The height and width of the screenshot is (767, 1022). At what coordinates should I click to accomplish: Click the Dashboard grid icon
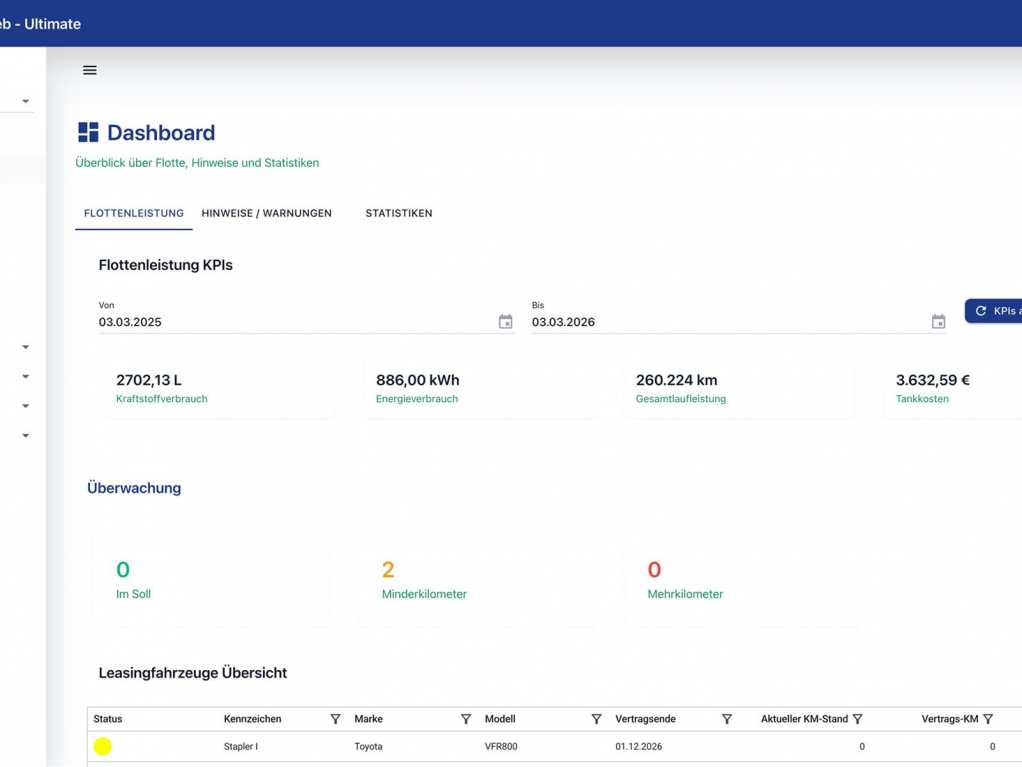click(x=88, y=133)
